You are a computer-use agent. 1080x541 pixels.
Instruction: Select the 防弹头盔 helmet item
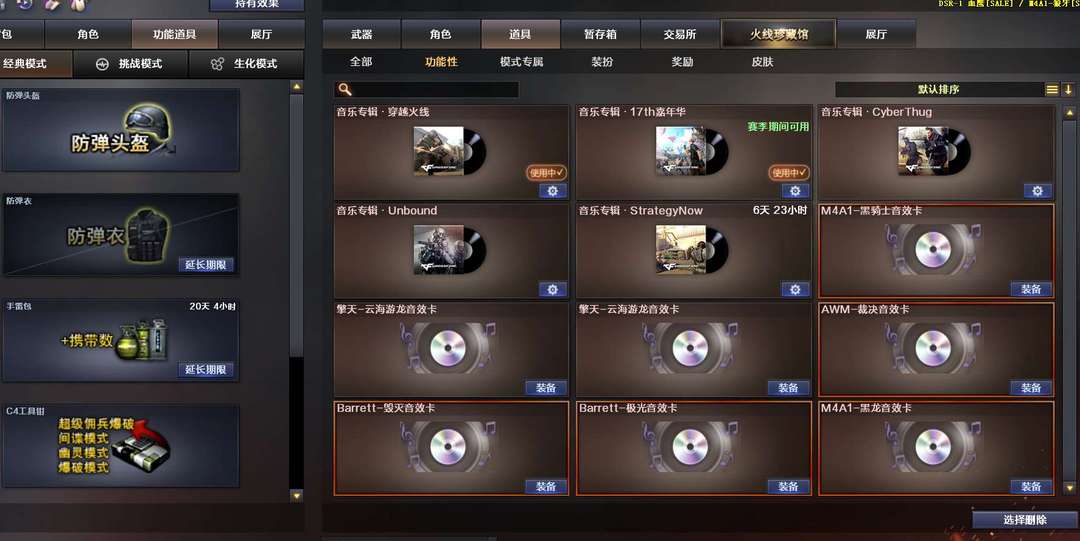coord(121,130)
